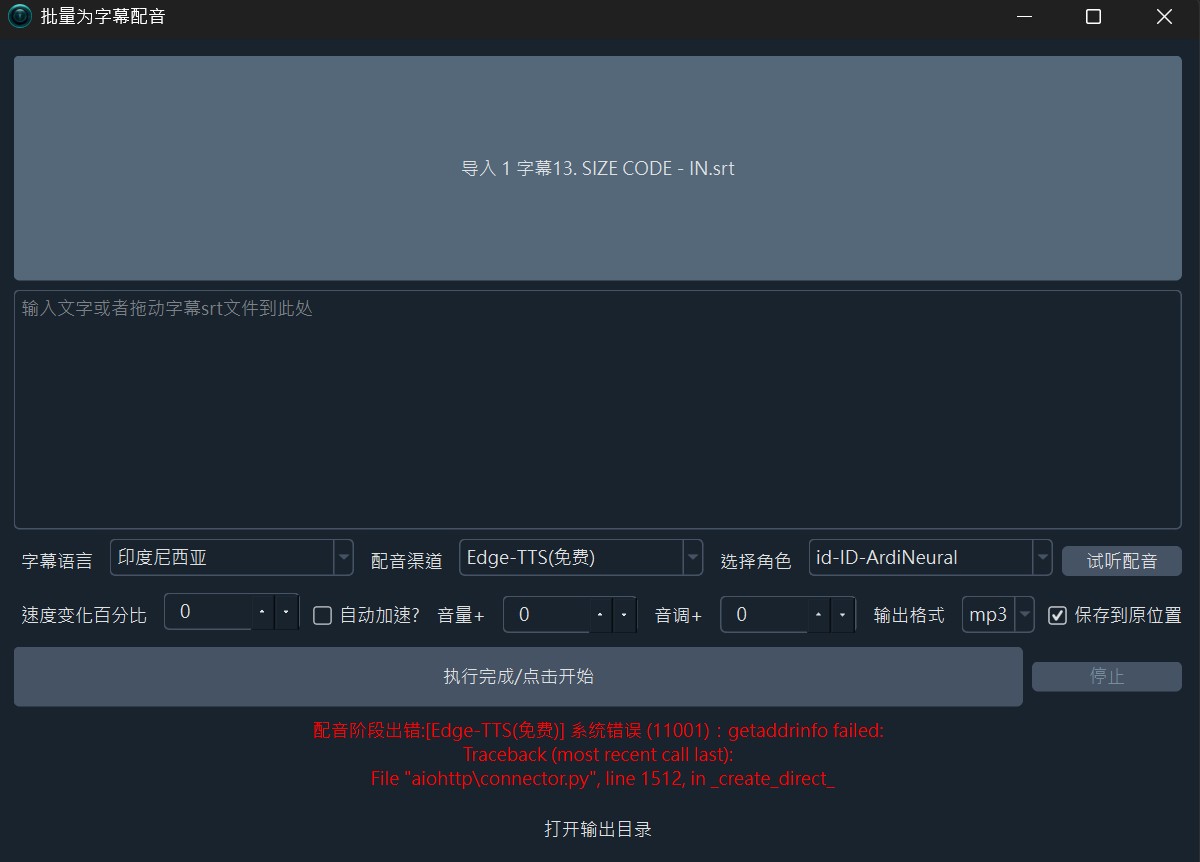This screenshot has height=862, width=1200.
Task: Click the 停止 stop button
Action: coord(1106,677)
